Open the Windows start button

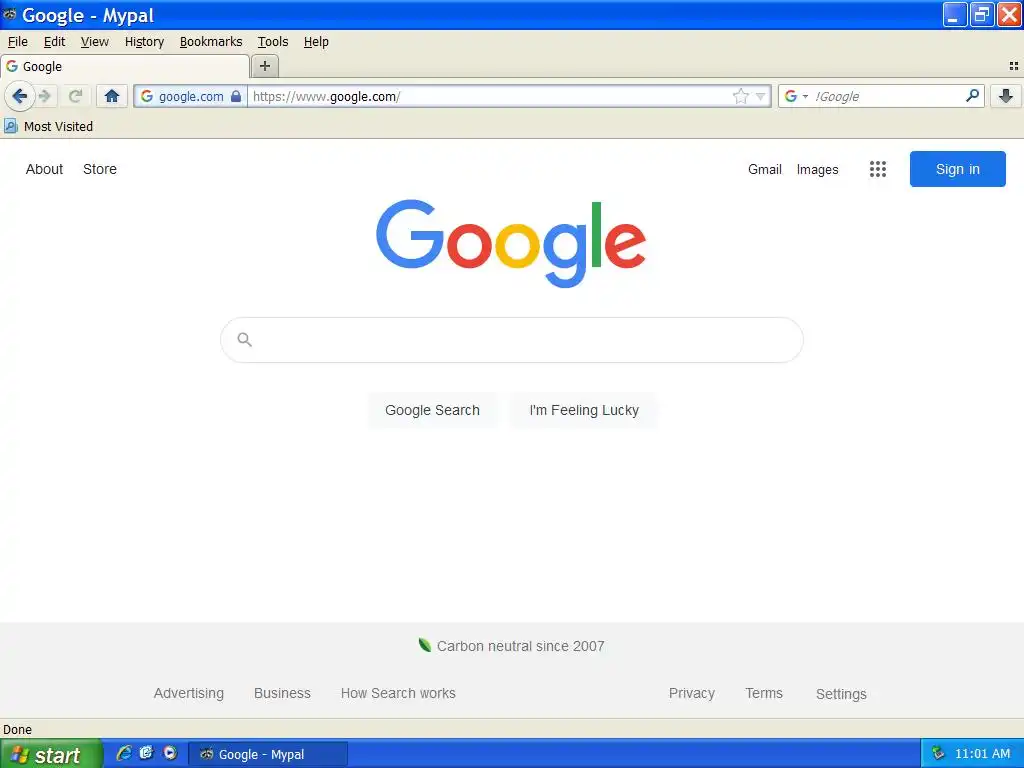51,754
